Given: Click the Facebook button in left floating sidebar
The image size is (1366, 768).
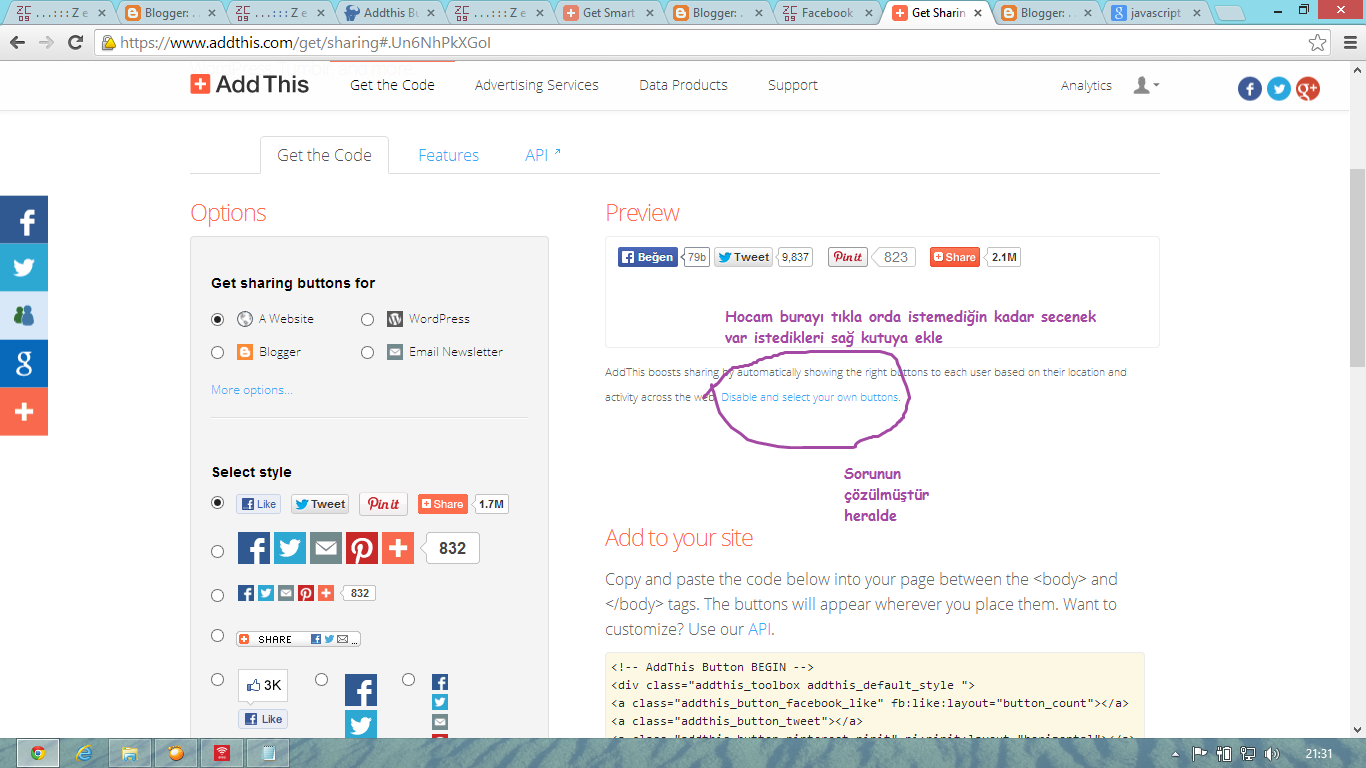Looking at the screenshot, I should coord(24,220).
